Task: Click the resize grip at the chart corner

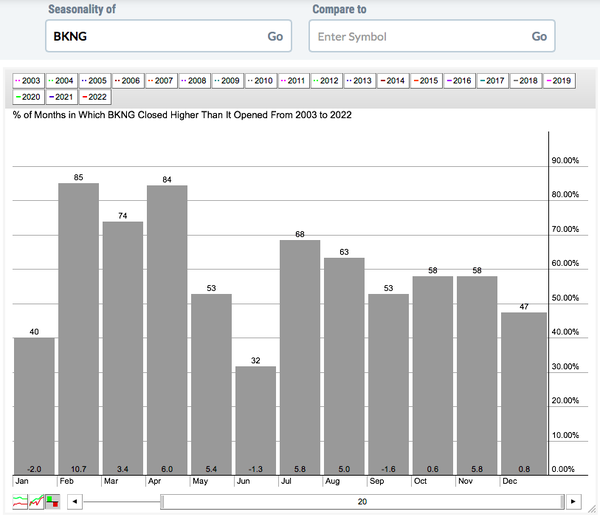Action: pos(592,509)
